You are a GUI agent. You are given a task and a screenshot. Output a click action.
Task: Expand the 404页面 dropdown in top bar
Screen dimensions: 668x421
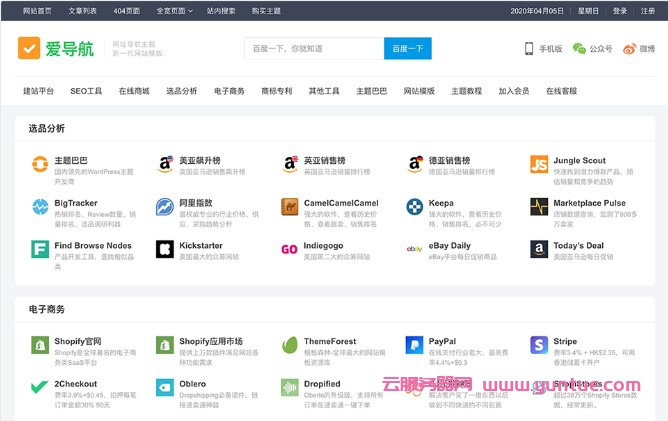click(x=127, y=11)
